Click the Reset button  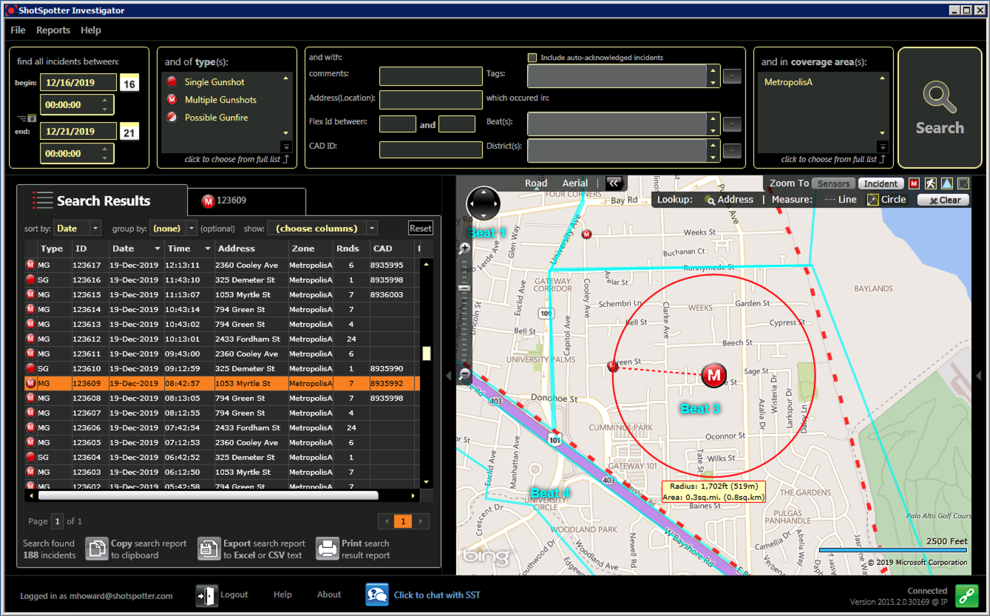(420, 228)
